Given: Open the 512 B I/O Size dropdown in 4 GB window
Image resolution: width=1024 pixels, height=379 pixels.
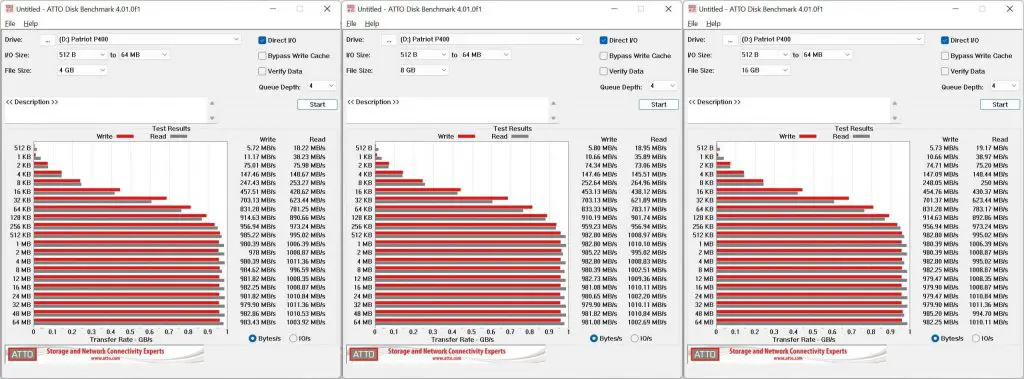Looking at the screenshot, I should coord(82,55).
